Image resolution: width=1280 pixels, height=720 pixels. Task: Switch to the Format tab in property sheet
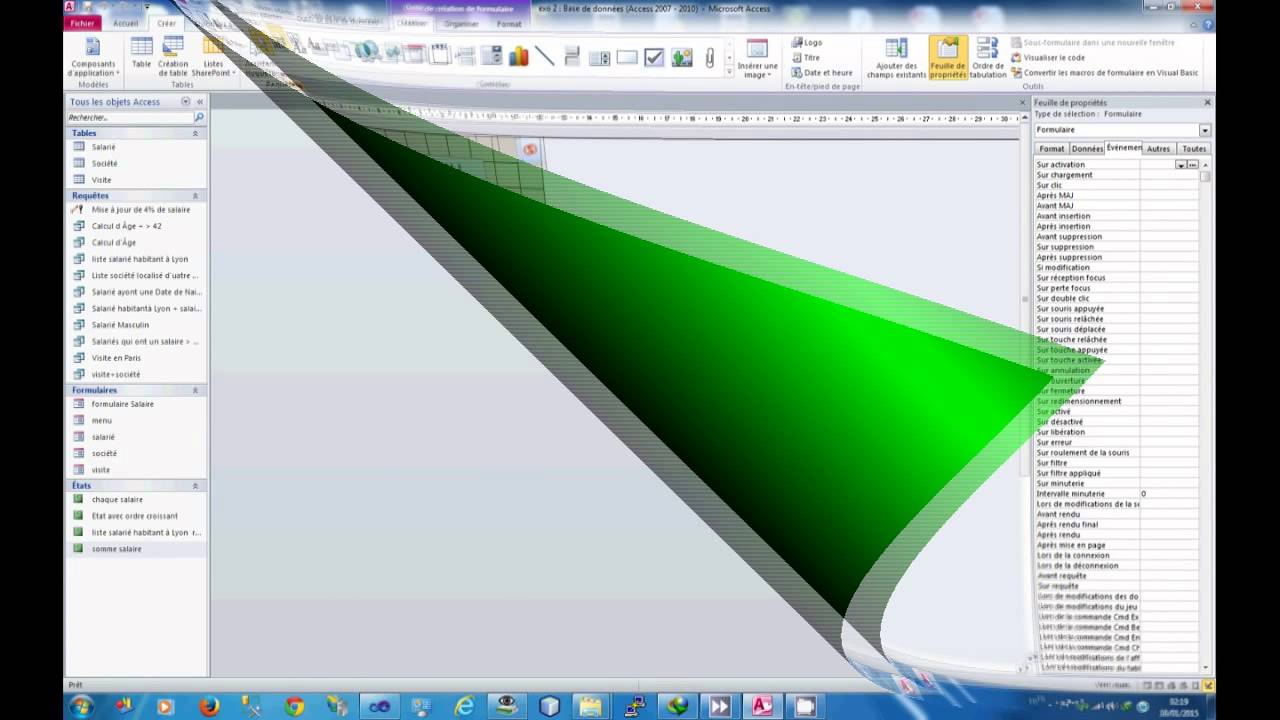(1052, 149)
